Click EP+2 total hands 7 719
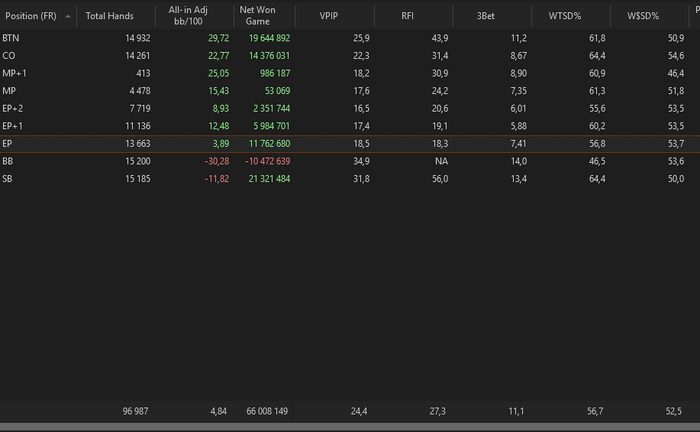The width and height of the screenshot is (700, 432). [x=140, y=108]
